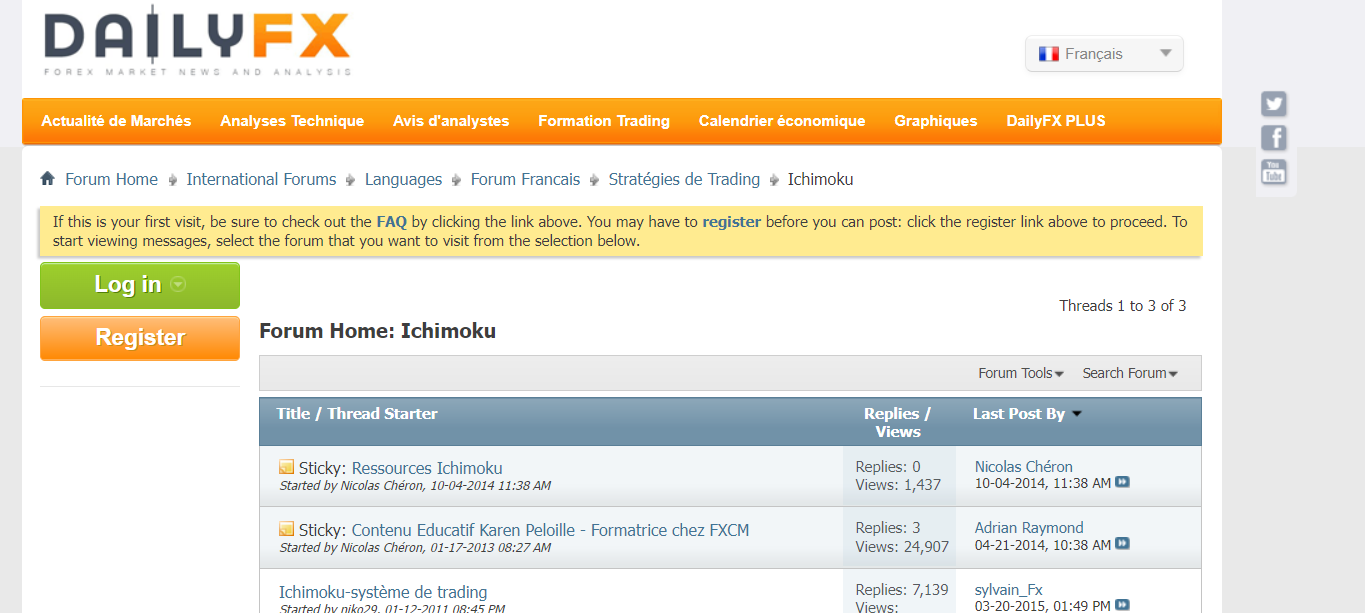The width and height of the screenshot is (1365, 613).
Task: Go to last post by sylvain_Fx
Action: point(1122,606)
